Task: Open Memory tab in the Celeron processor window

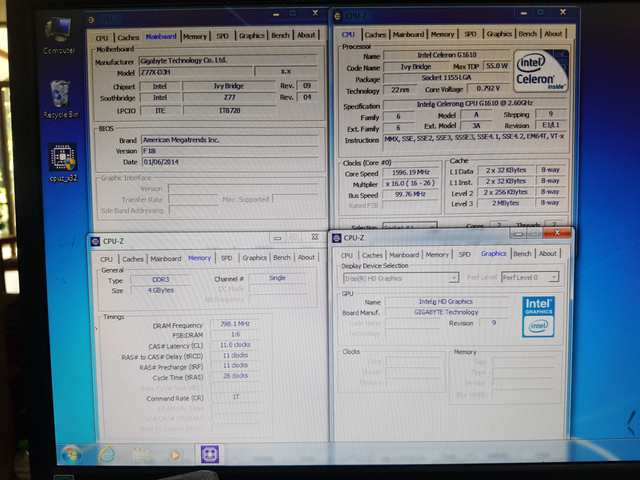Action: click(x=442, y=34)
